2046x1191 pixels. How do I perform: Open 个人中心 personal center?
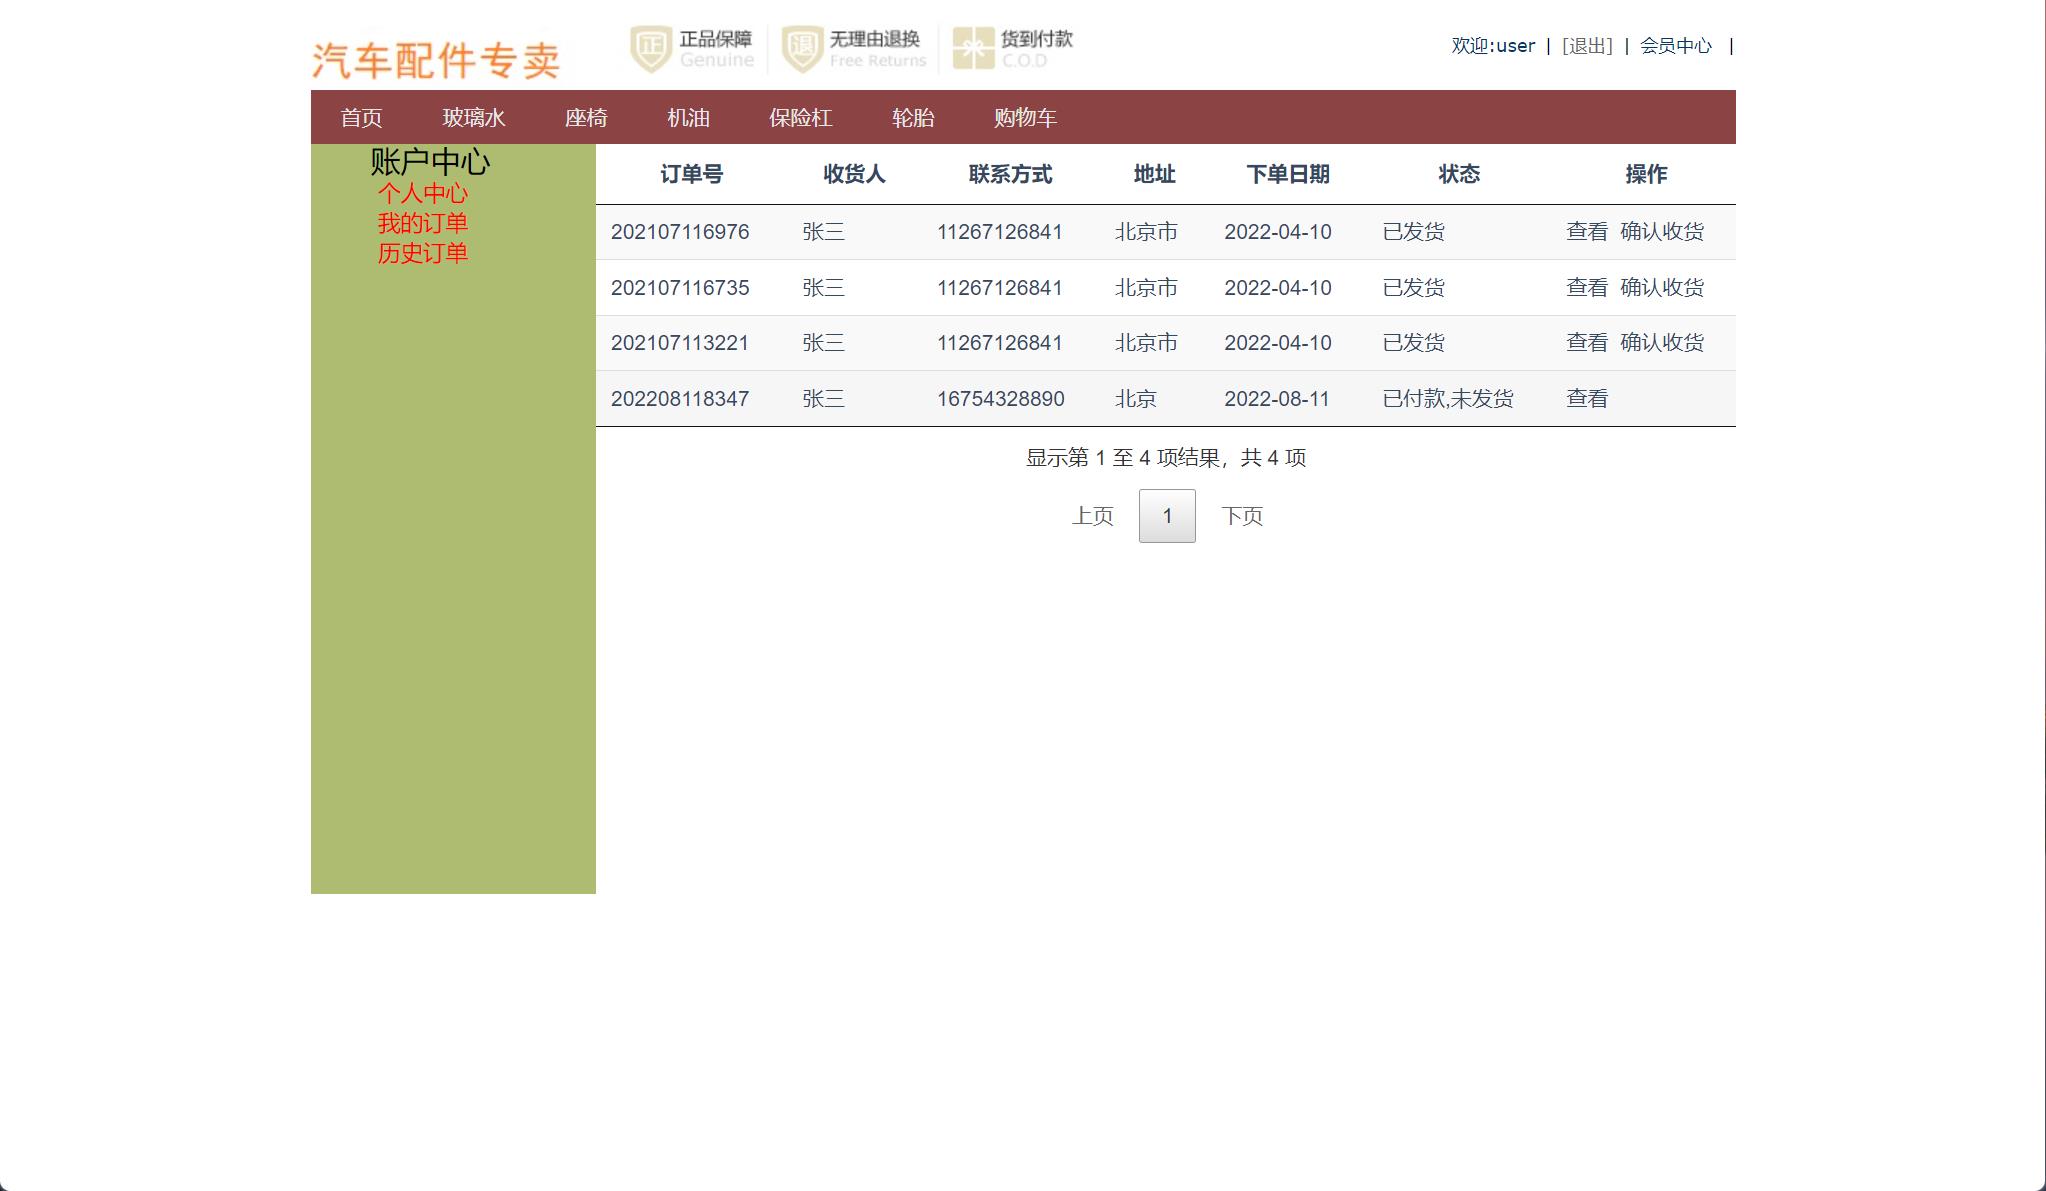point(423,195)
